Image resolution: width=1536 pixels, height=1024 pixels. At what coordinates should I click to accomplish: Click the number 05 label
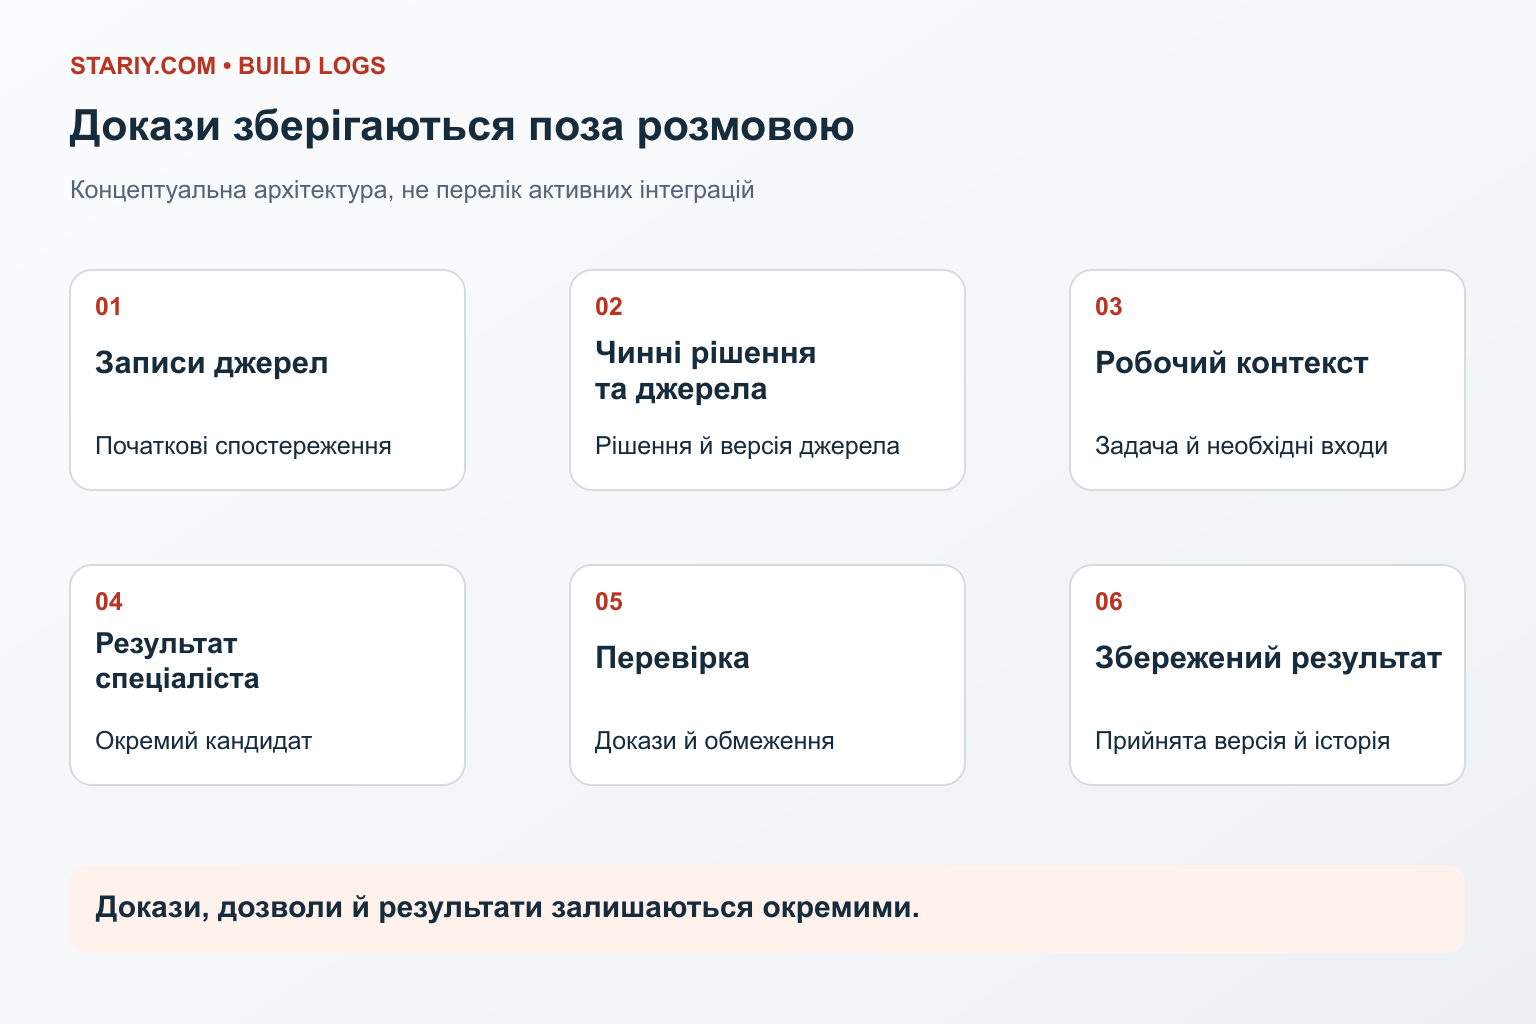(x=608, y=602)
